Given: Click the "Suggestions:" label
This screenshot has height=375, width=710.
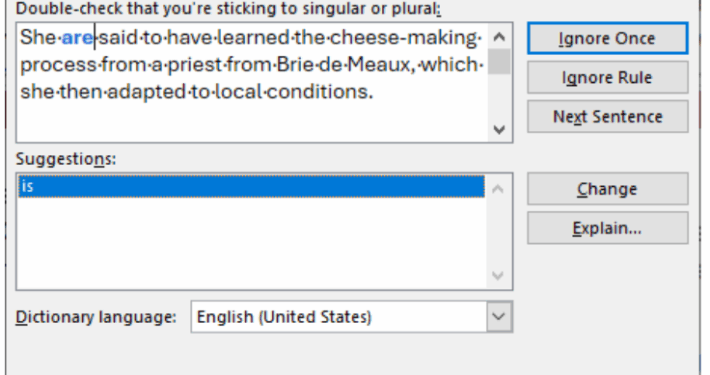Looking at the screenshot, I should pos(66,159).
